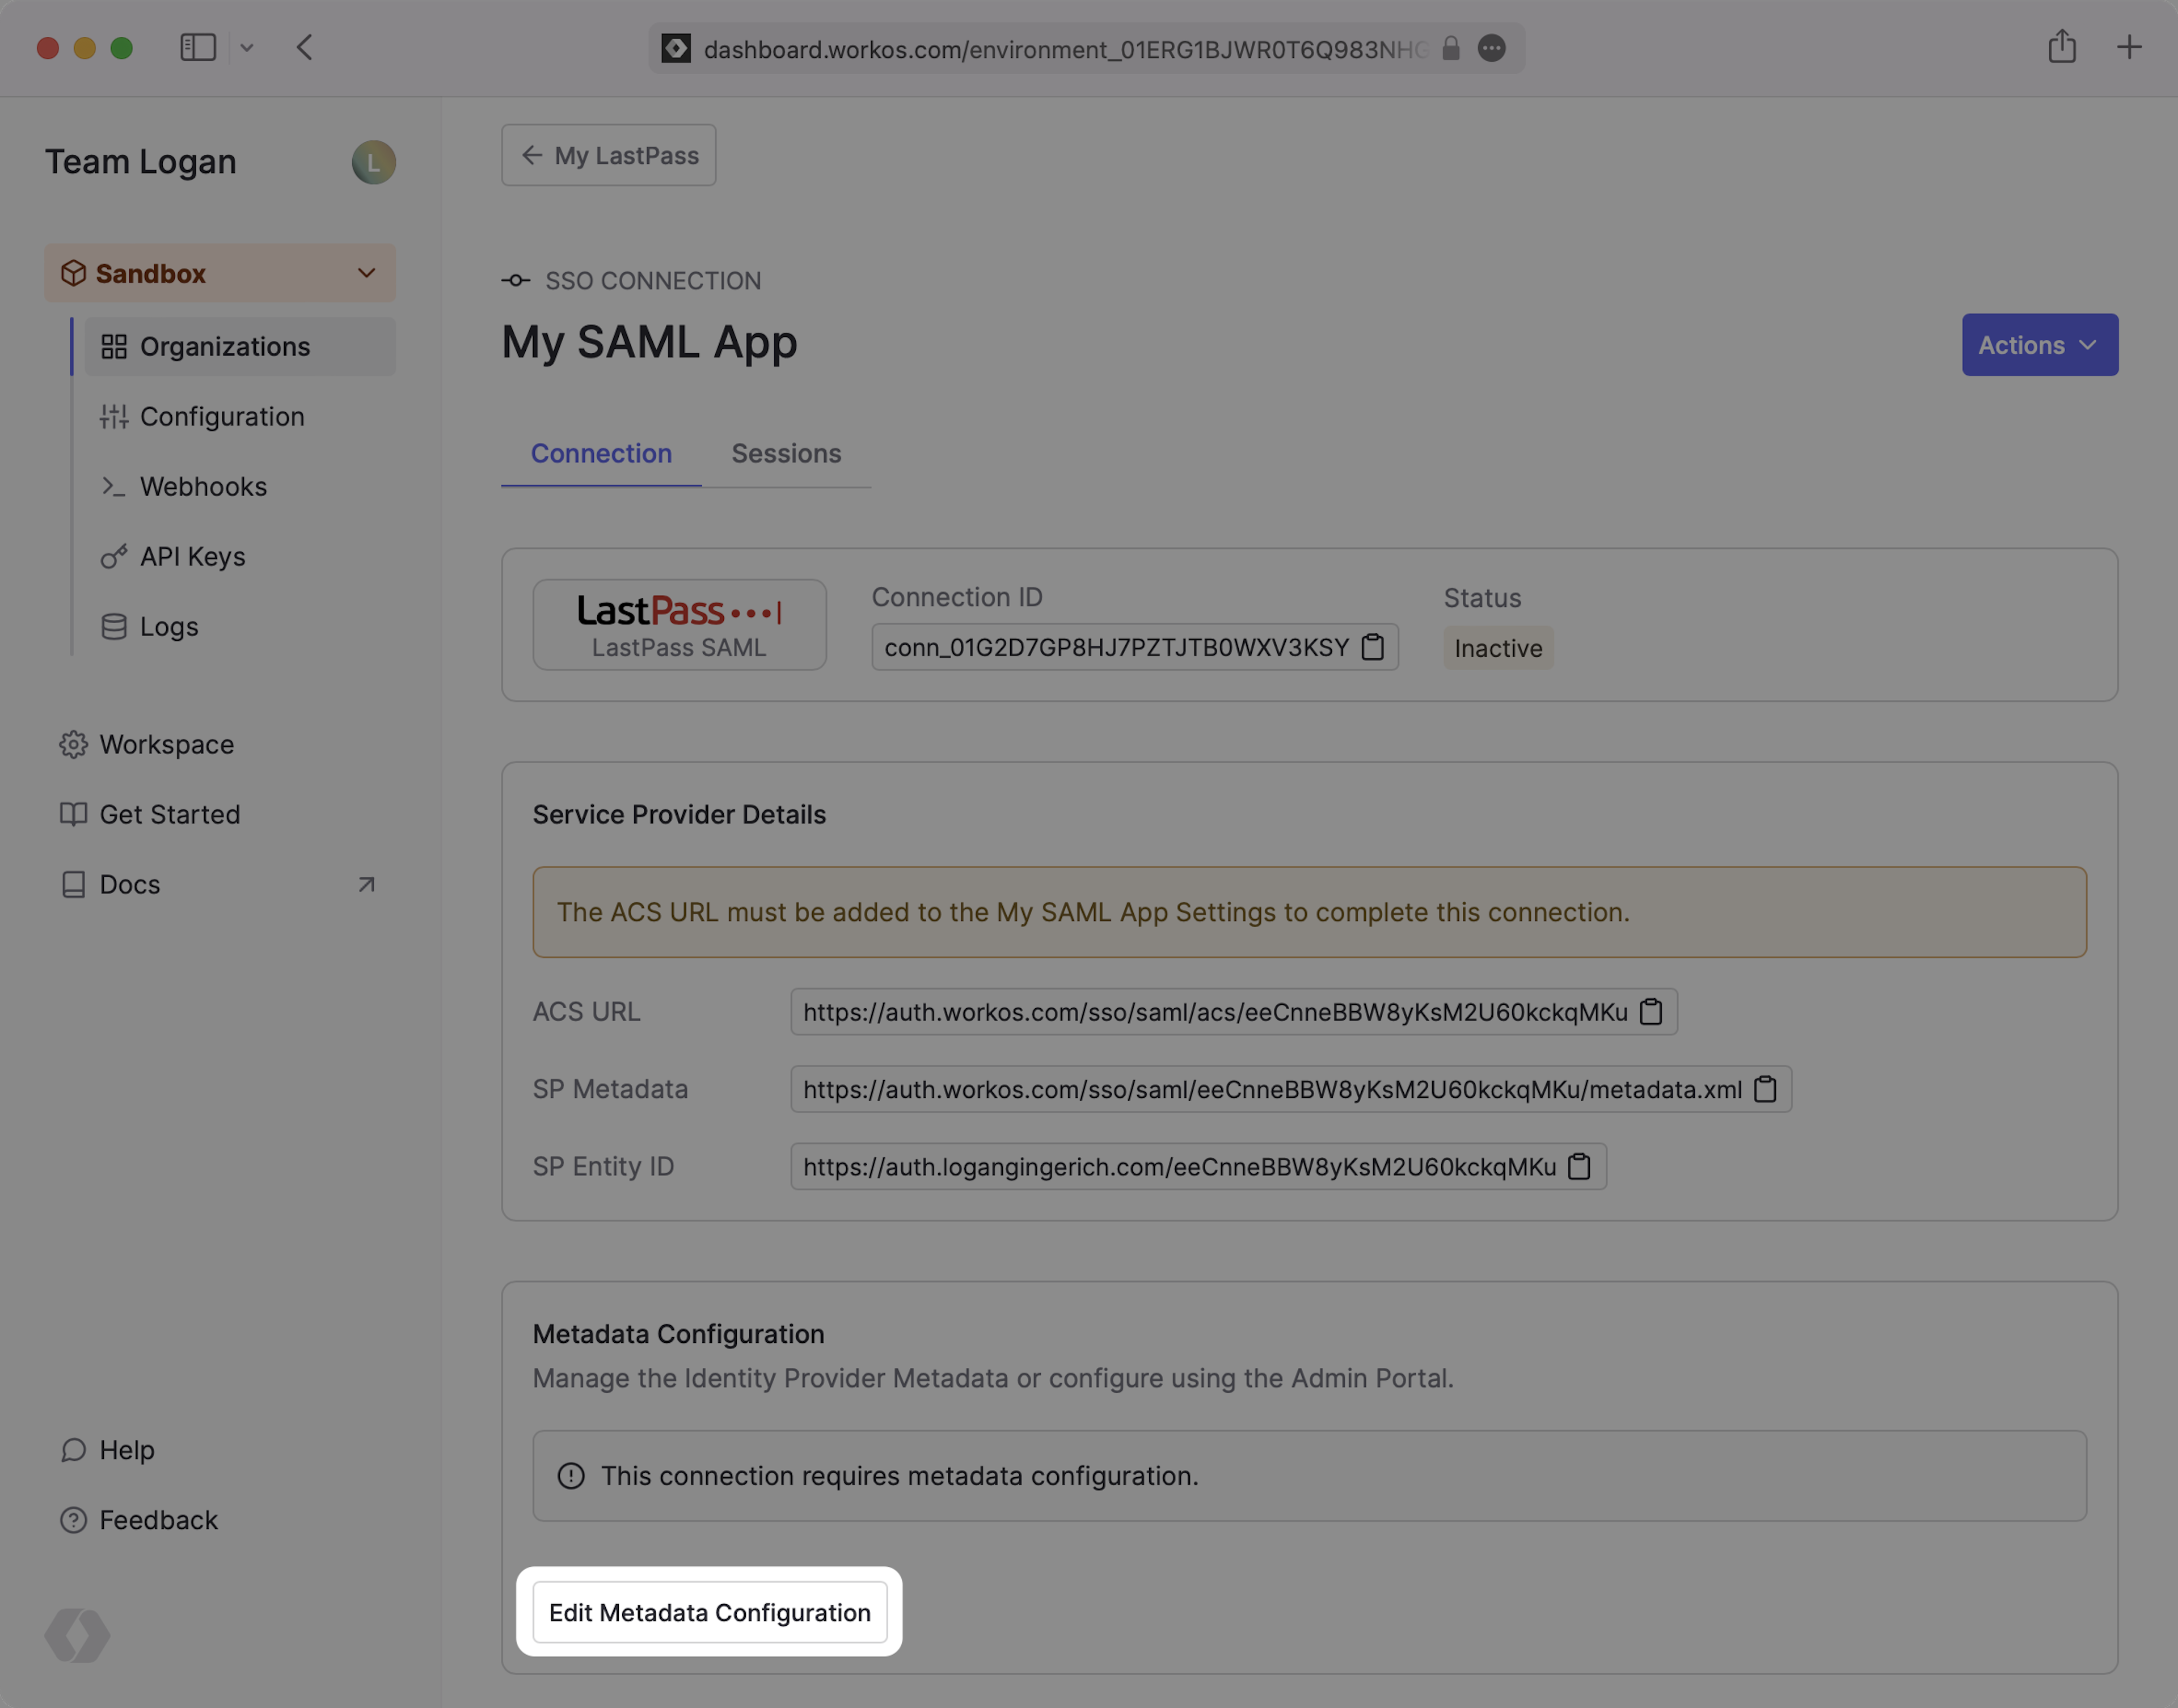Expand the Sandbox environment dropdown
Image resolution: width=2178 pixels, height=1708 pixels.
(x=366, y=273)
